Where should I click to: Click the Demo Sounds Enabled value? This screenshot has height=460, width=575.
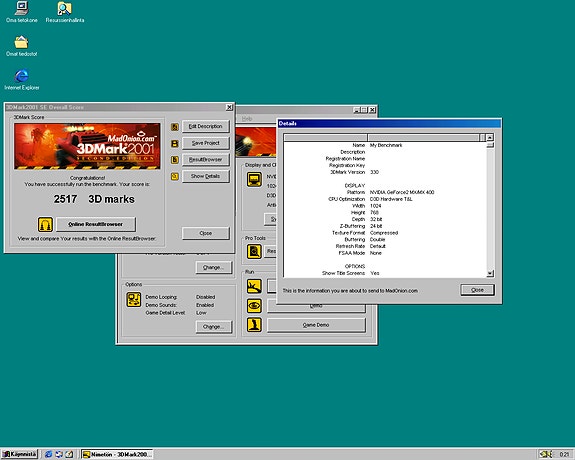[205, 305]
